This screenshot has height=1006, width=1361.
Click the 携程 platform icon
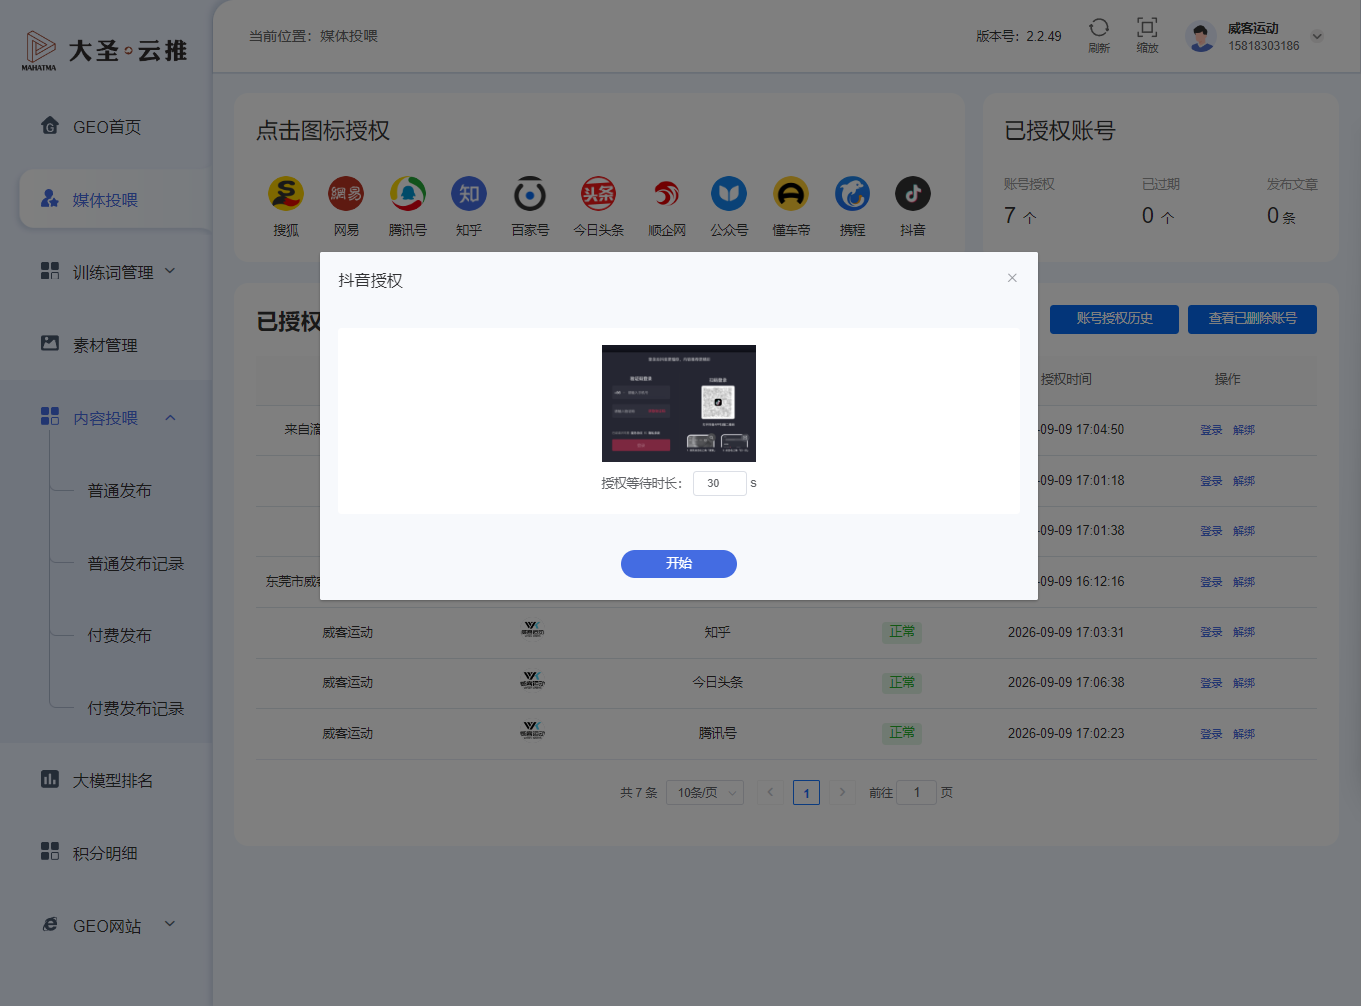tap(853, 194)
